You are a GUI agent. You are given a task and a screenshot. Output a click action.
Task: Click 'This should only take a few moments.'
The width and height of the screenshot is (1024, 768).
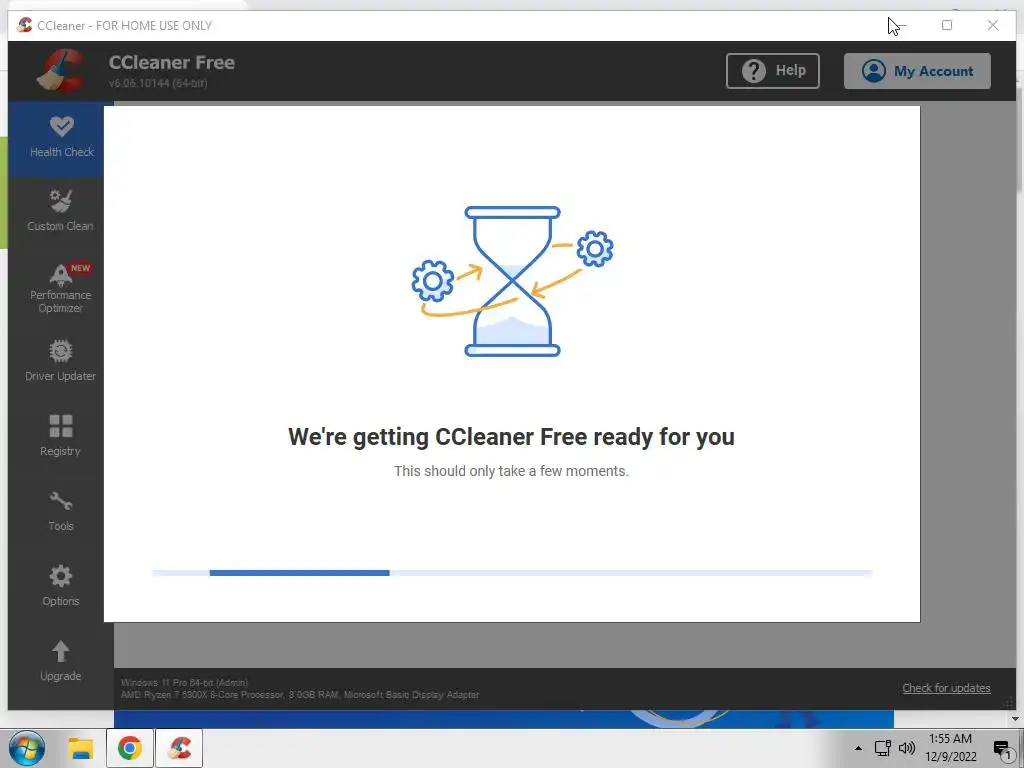[x=511, y=471]
